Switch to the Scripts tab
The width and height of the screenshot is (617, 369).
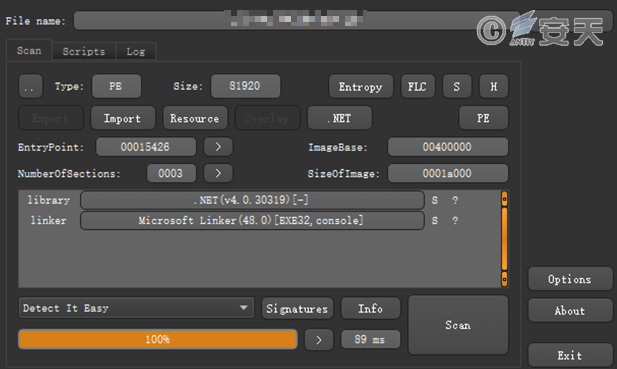pyautogui.click(x=84, y=52)
